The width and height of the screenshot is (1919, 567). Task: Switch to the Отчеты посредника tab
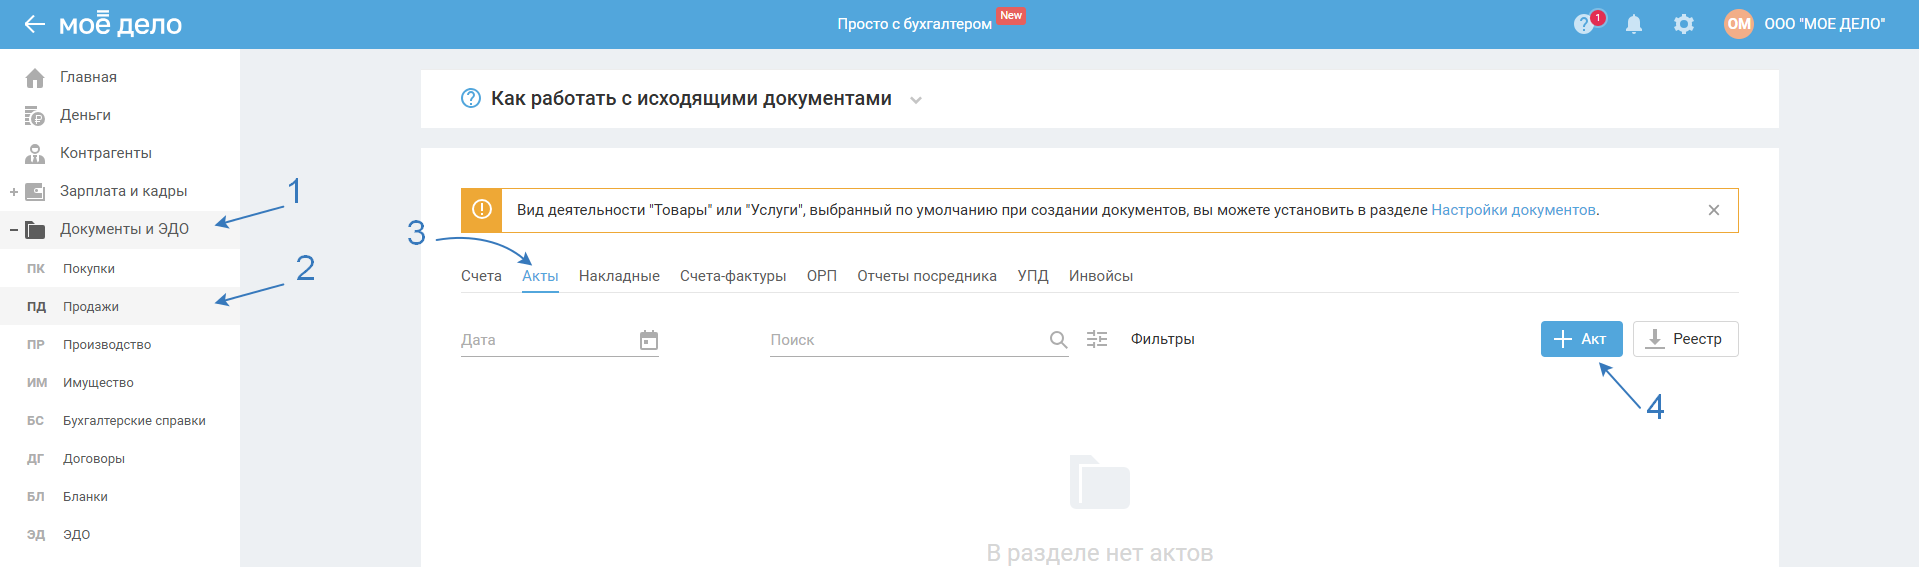(x=927, y=276)
